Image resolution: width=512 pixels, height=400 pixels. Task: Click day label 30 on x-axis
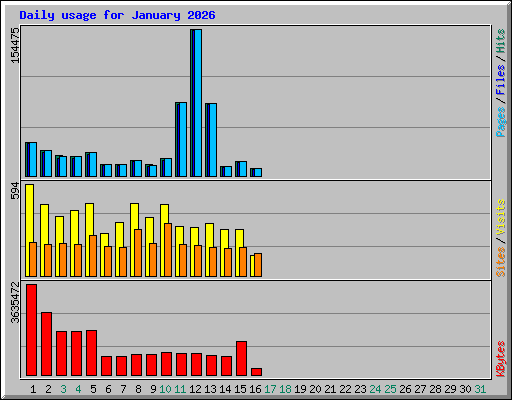[x=465, y=389]
